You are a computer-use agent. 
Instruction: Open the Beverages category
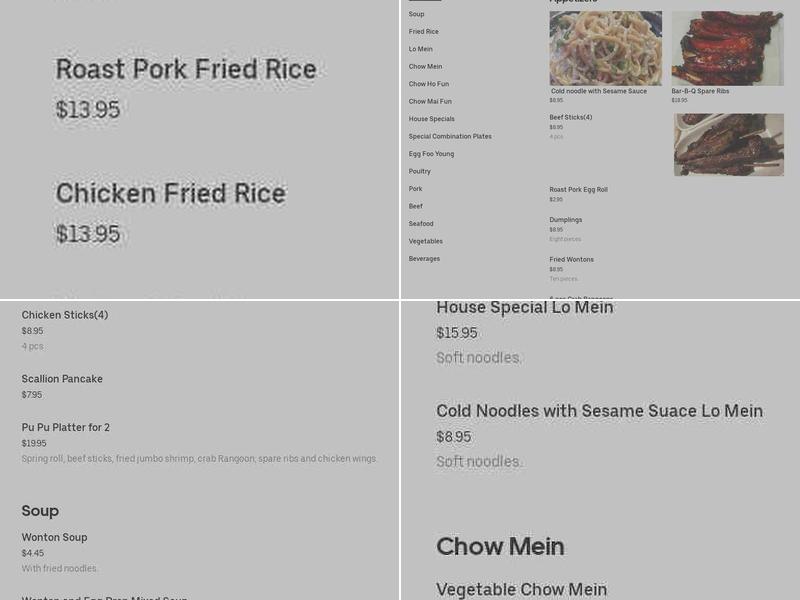point(424,259)
